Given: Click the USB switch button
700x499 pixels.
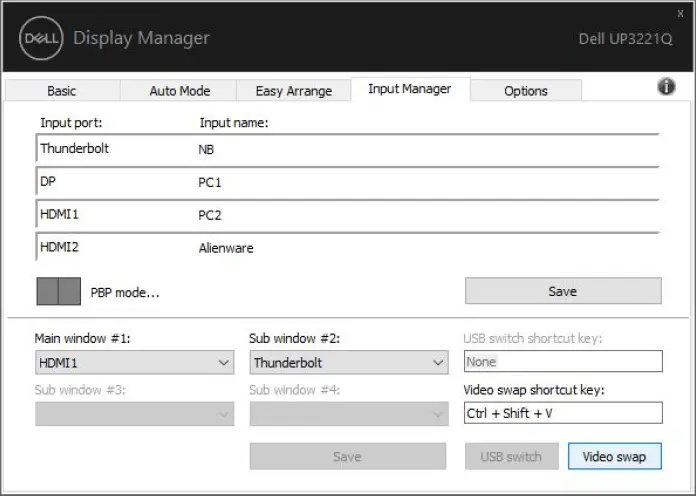Looking at the screenshot, I should 512,457.
